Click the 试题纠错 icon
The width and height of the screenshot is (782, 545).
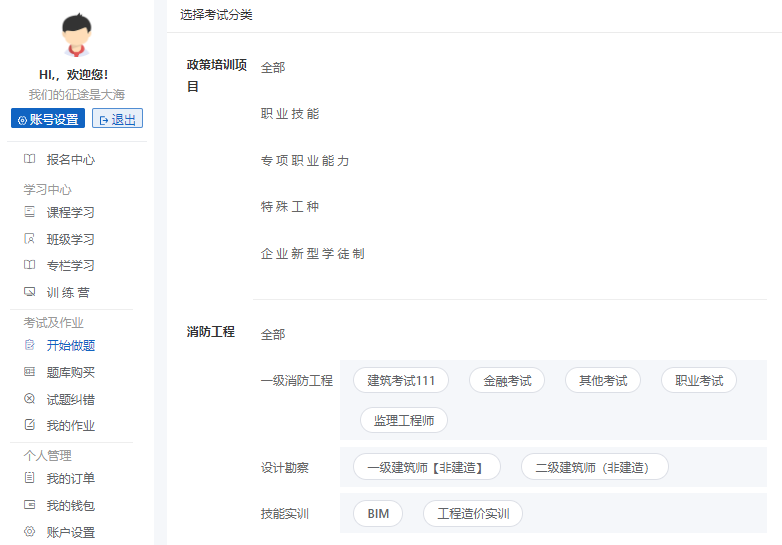pos(29,399)
